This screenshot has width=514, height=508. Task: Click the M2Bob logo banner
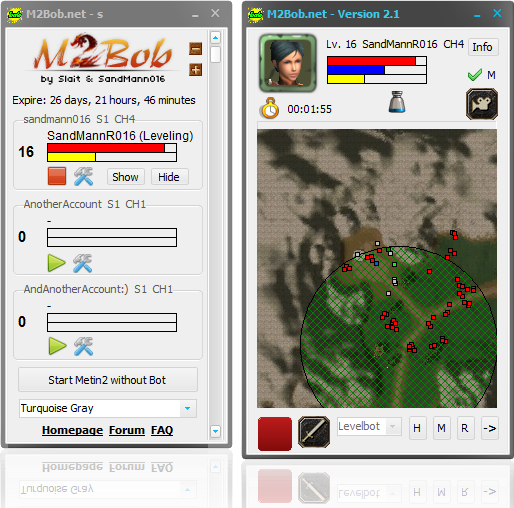[103, 58]
